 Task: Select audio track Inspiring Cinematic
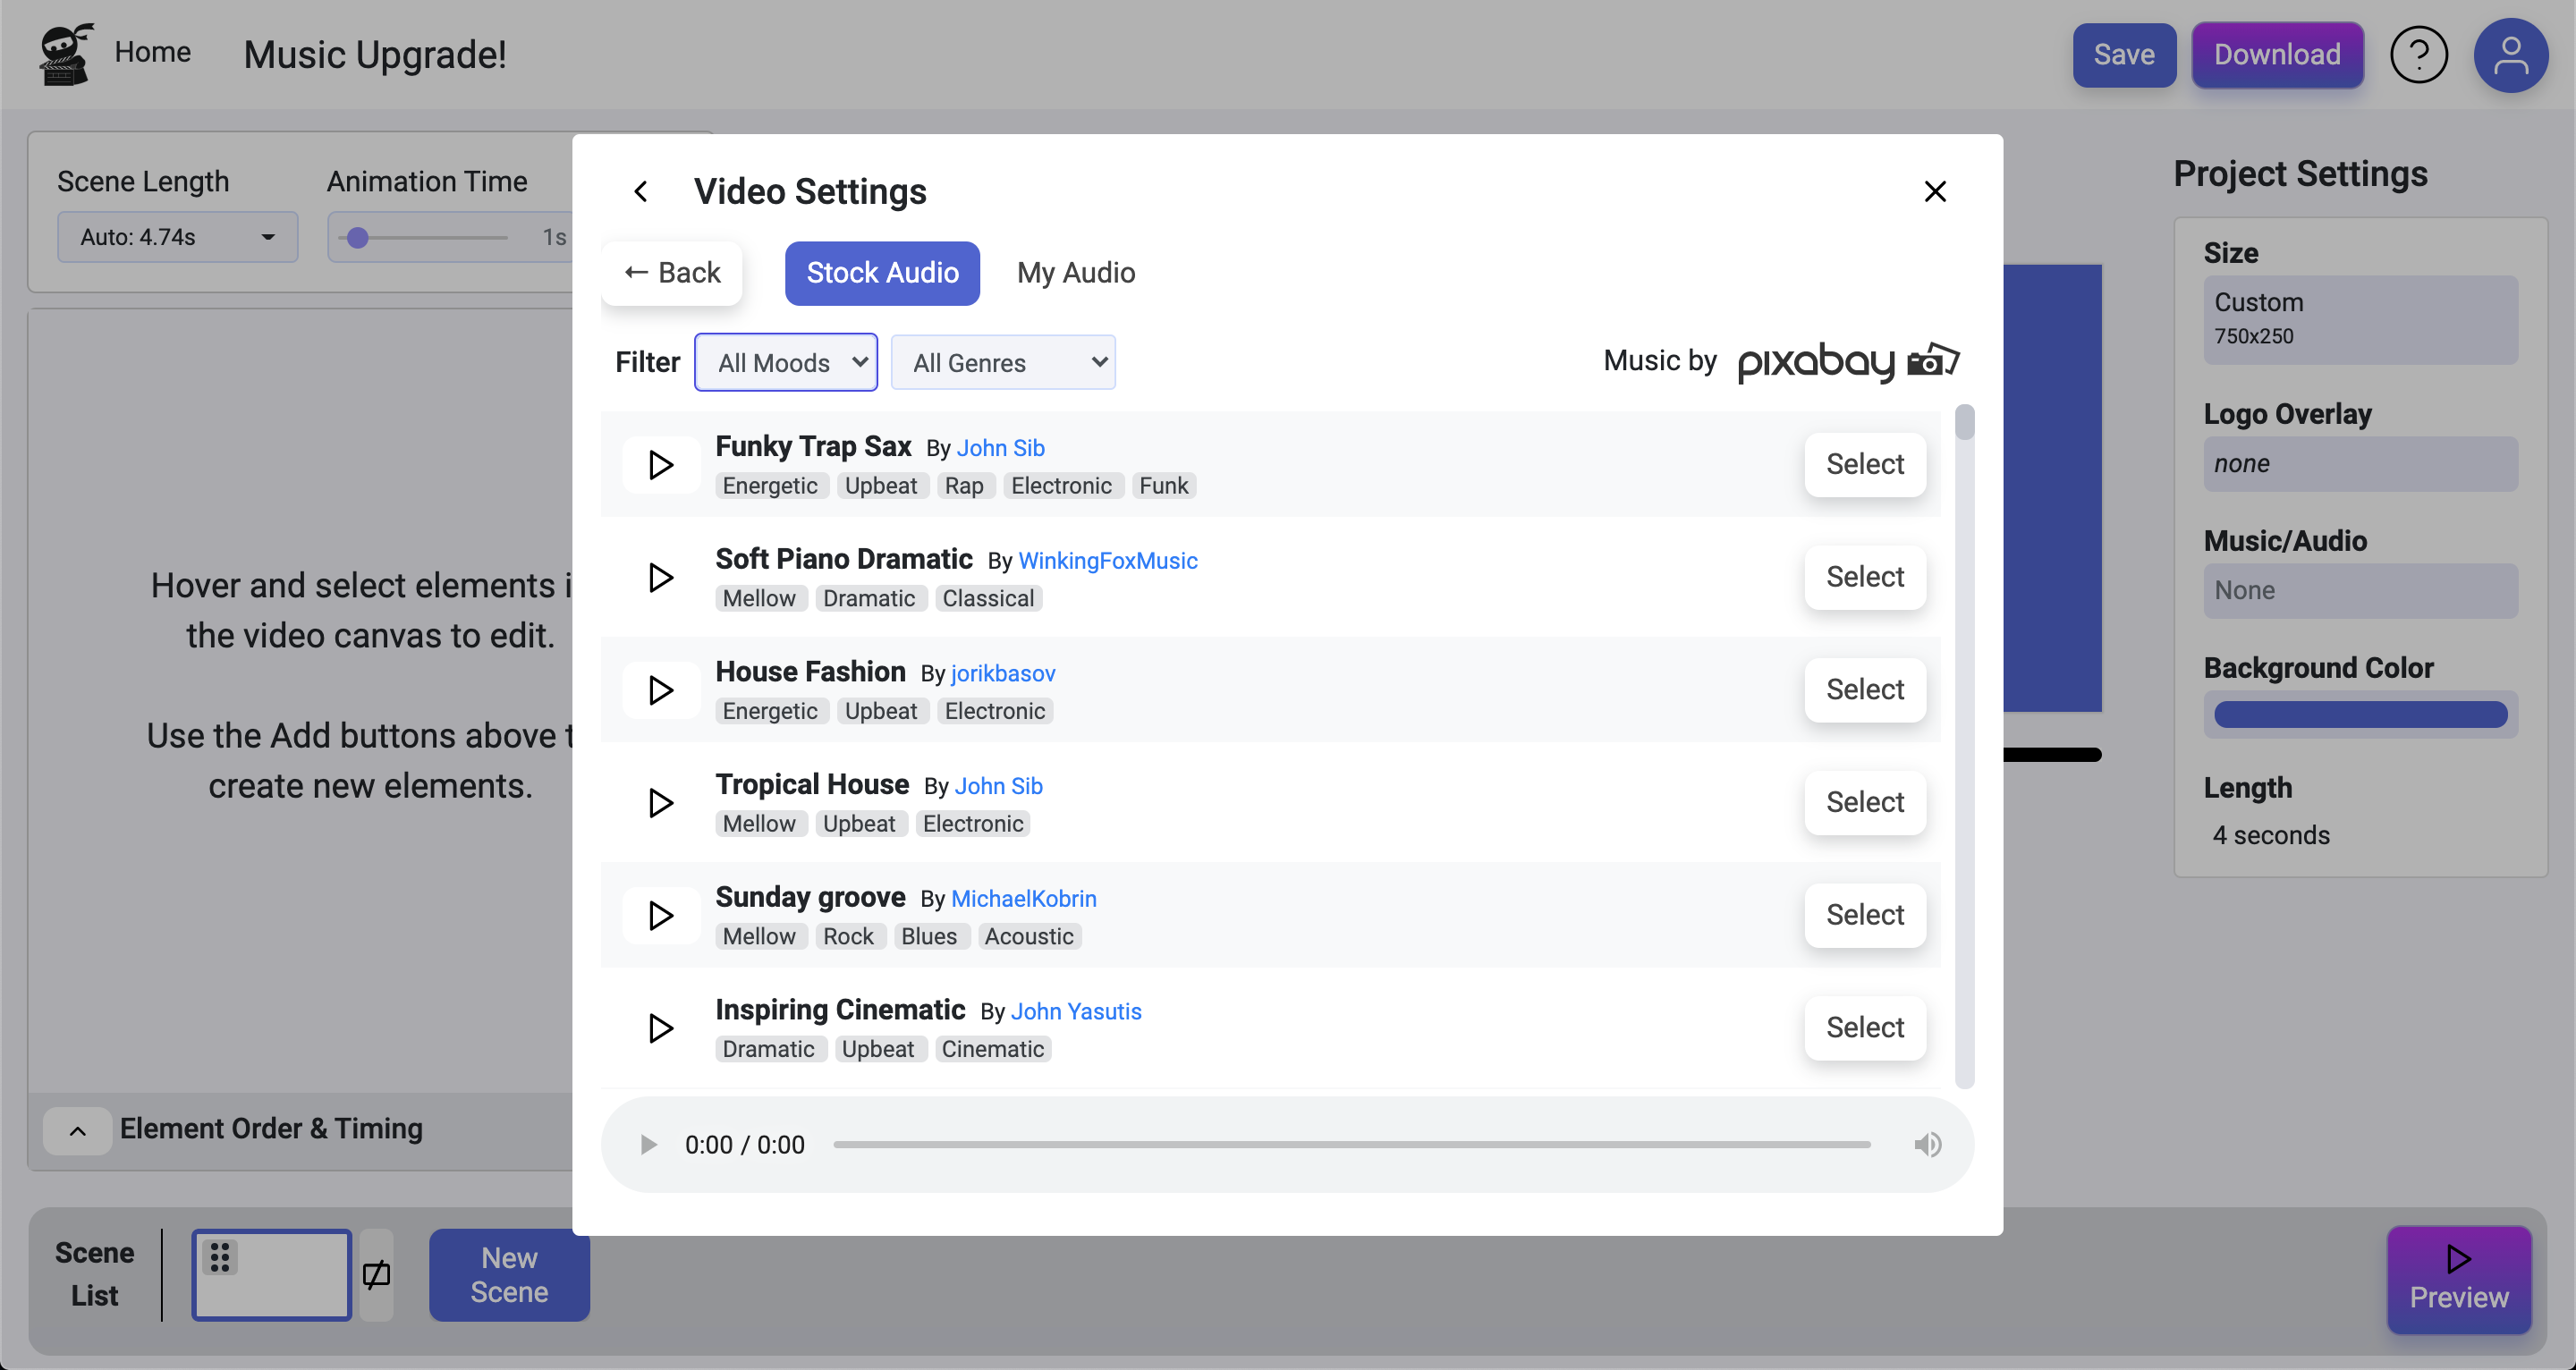tap(1864, 1027)
